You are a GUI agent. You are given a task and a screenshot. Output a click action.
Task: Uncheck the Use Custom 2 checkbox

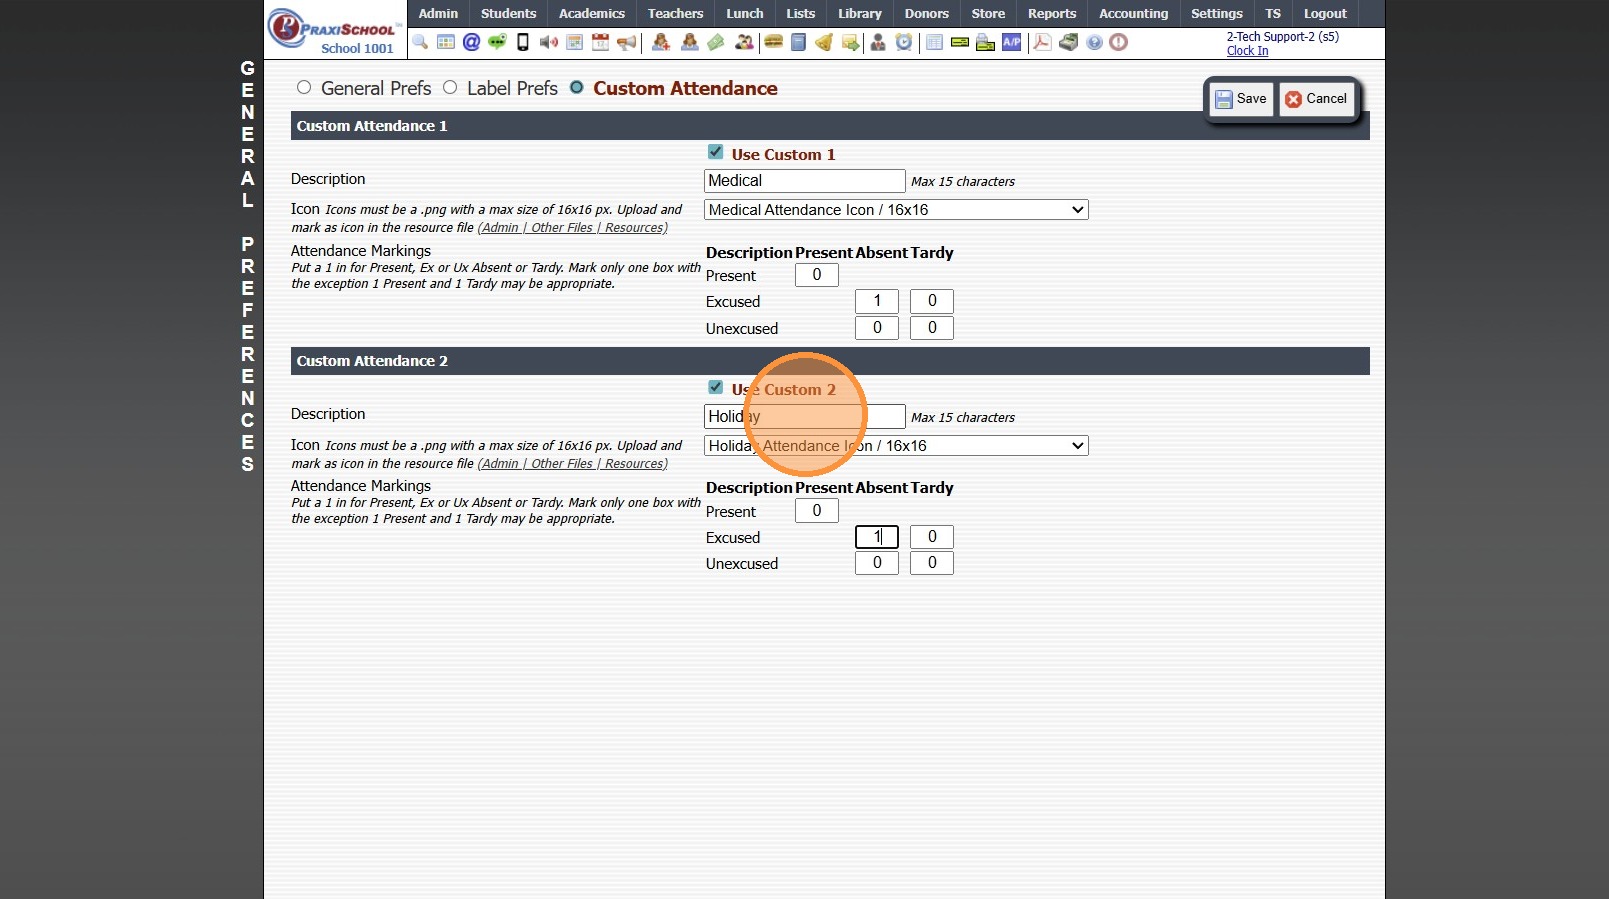(x=715, y=387)
